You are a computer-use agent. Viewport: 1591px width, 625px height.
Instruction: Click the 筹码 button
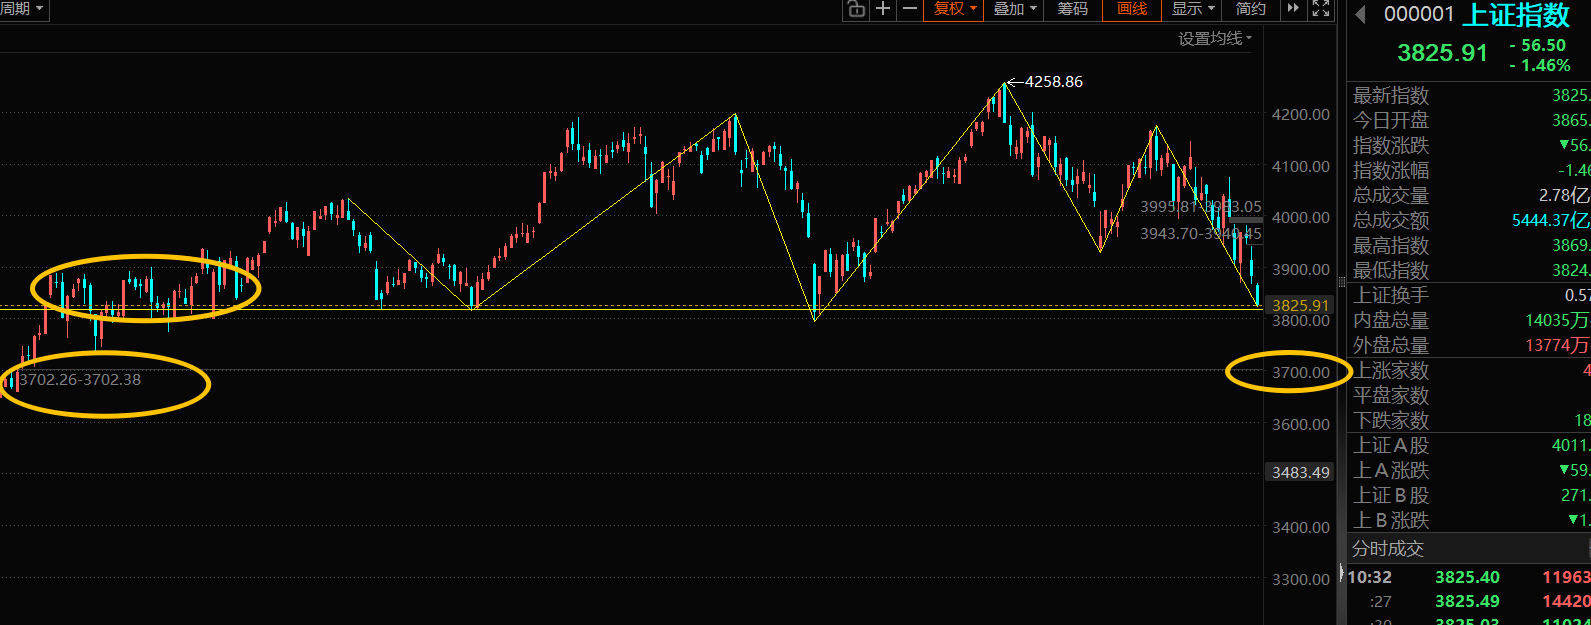click(x=1072, y=10)
